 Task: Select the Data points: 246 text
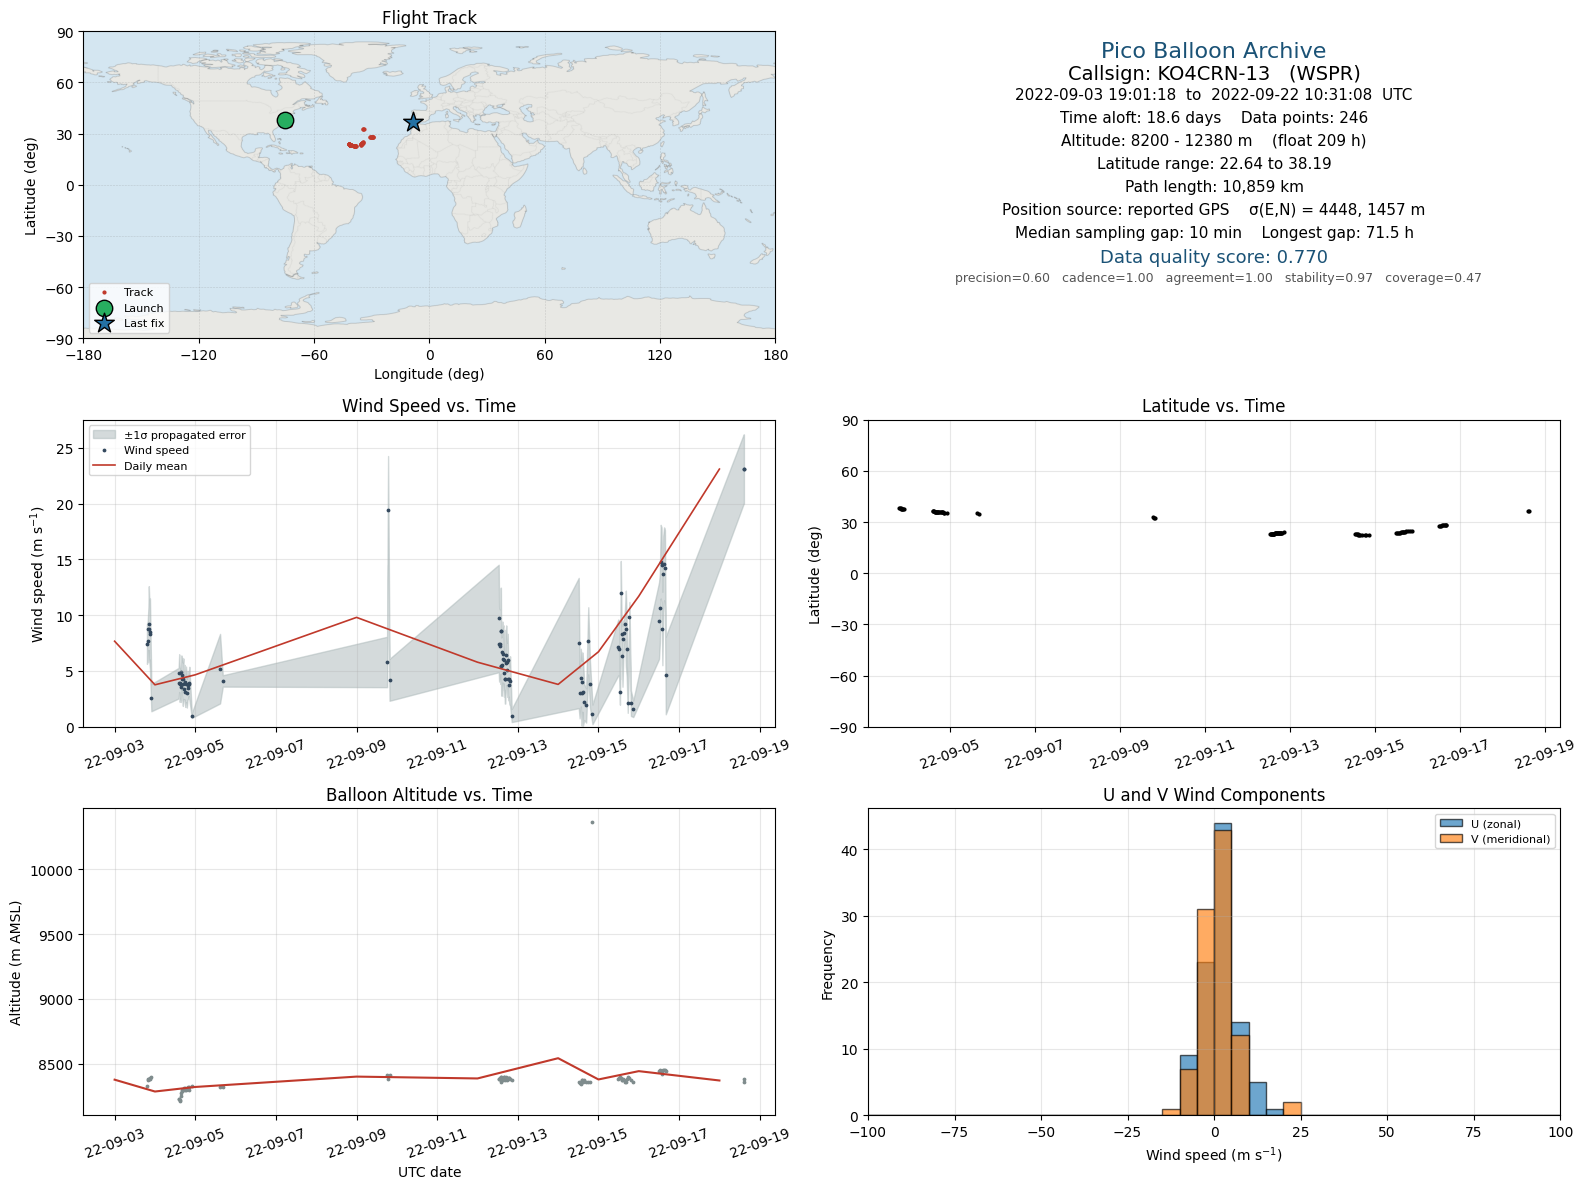pos(1304,118)
